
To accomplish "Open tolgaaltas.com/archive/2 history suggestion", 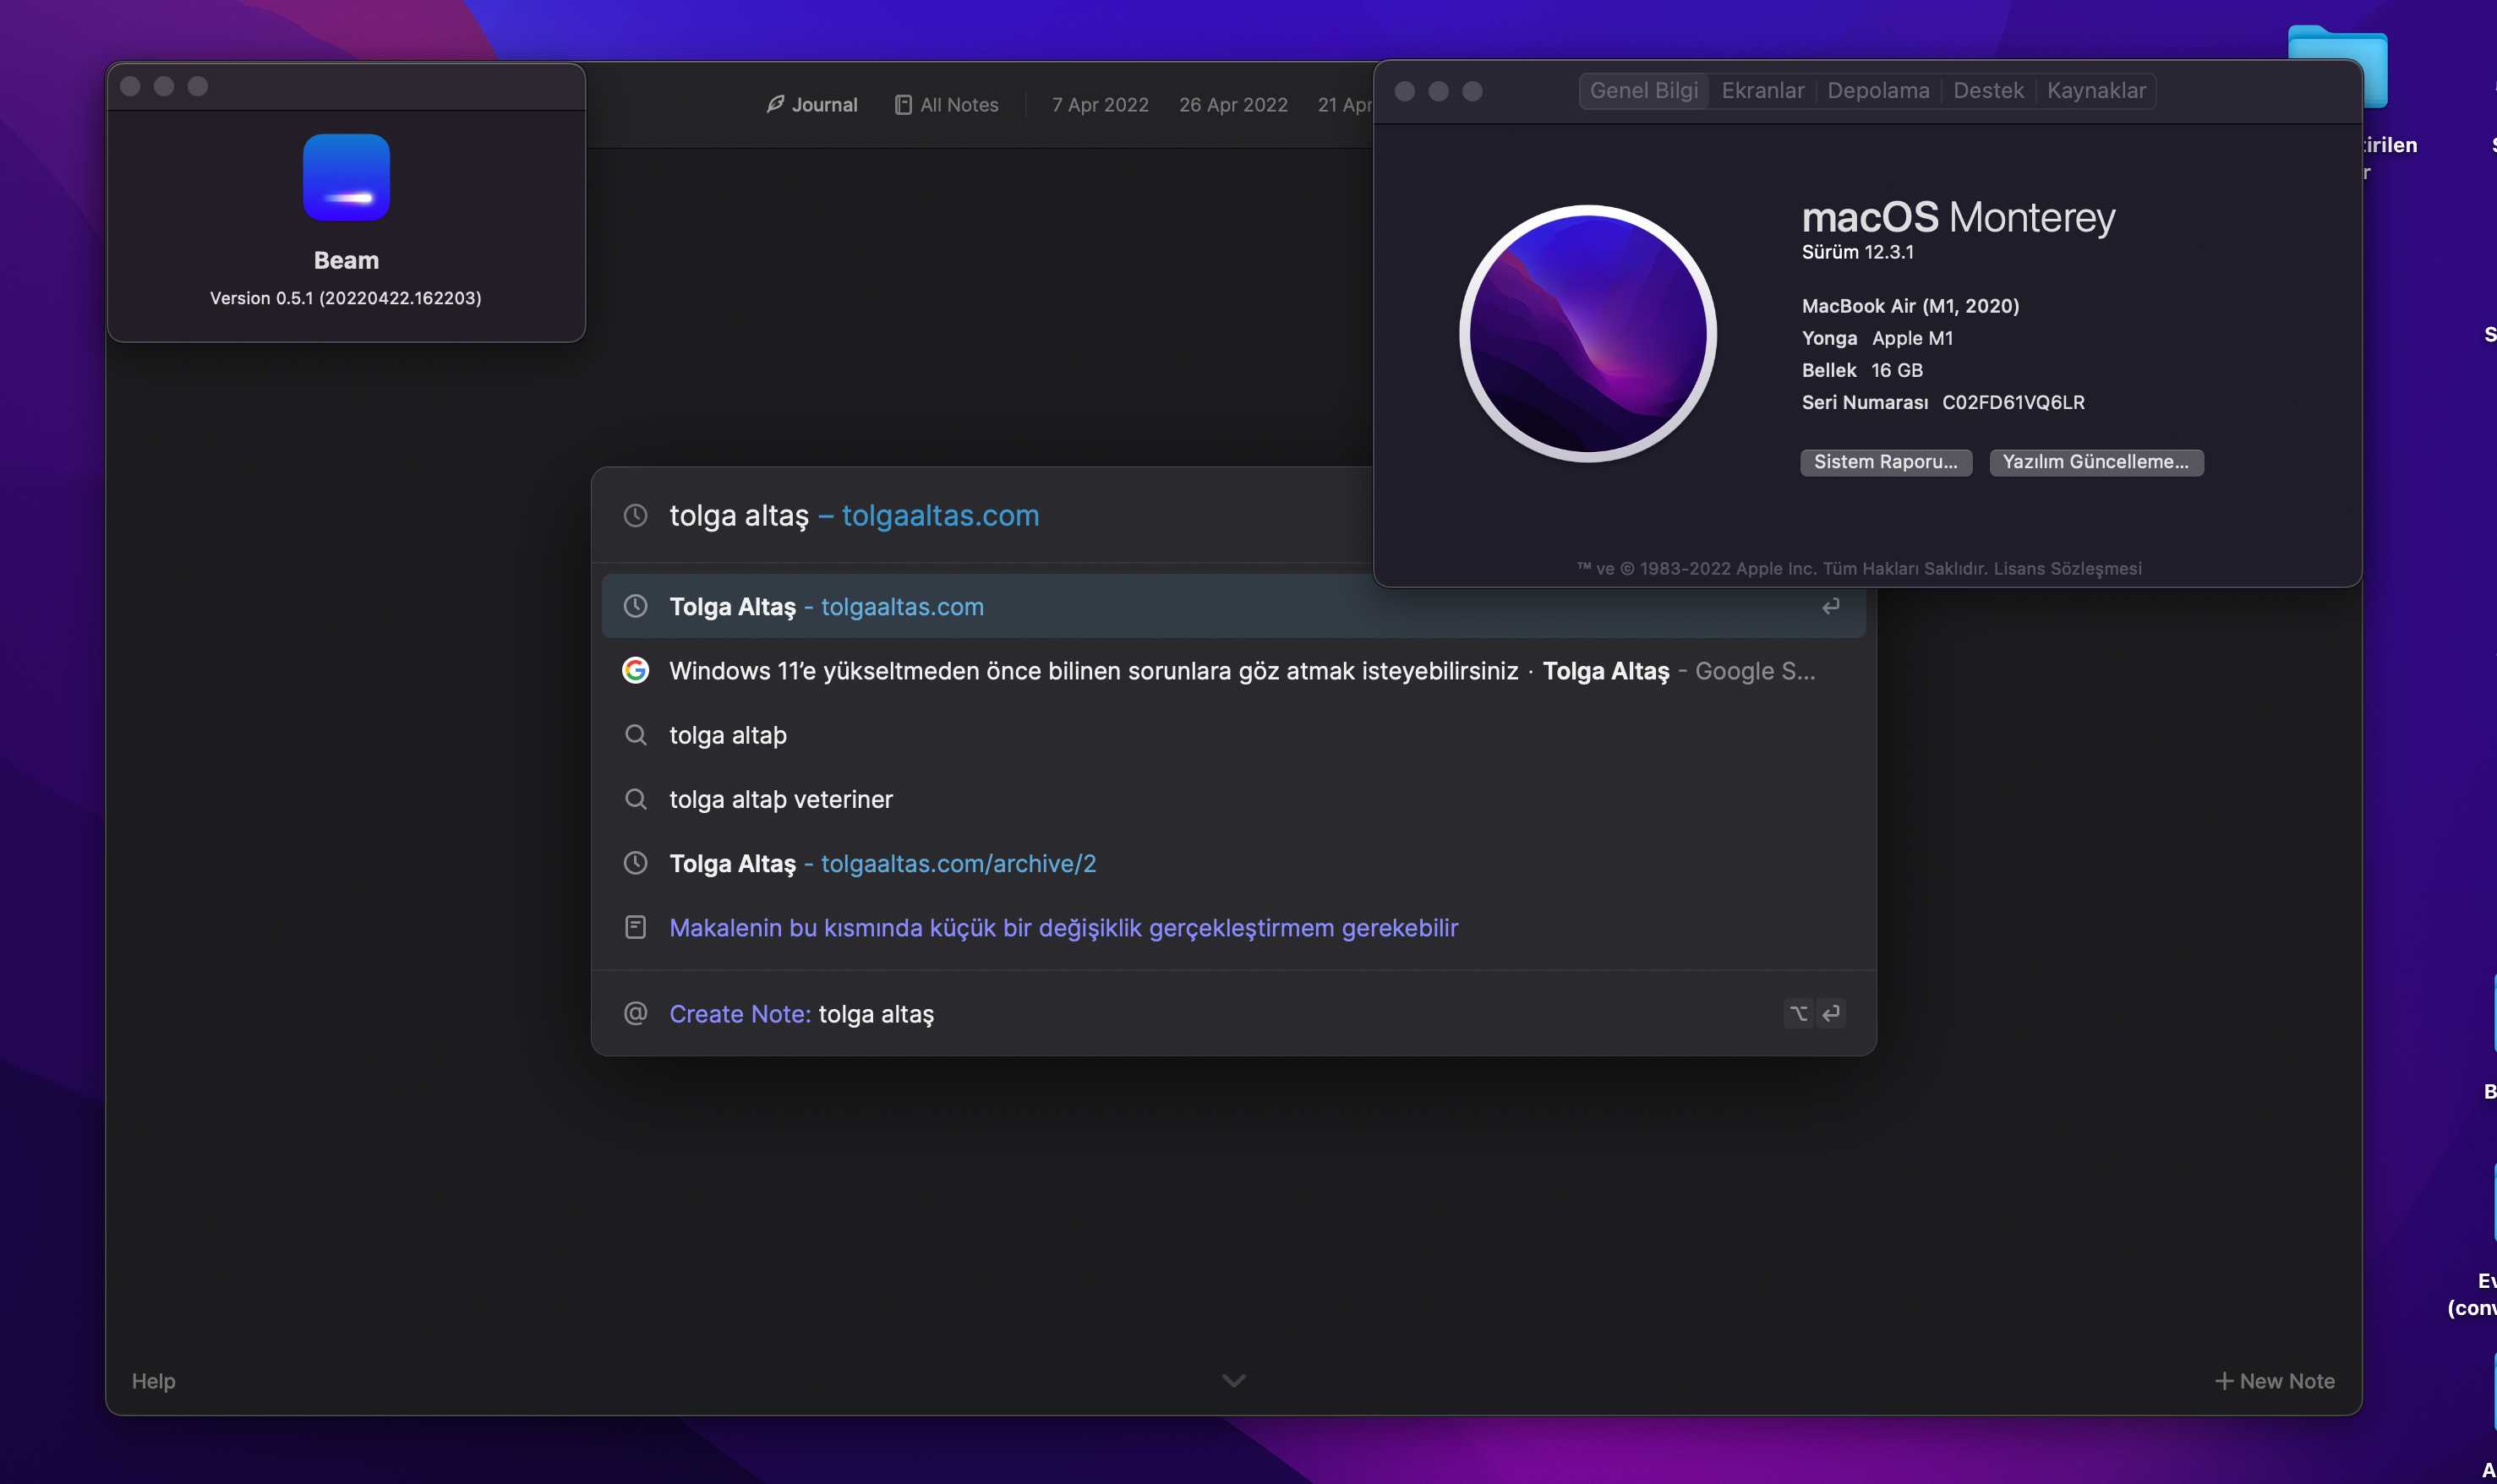I will pos(1233,863).
